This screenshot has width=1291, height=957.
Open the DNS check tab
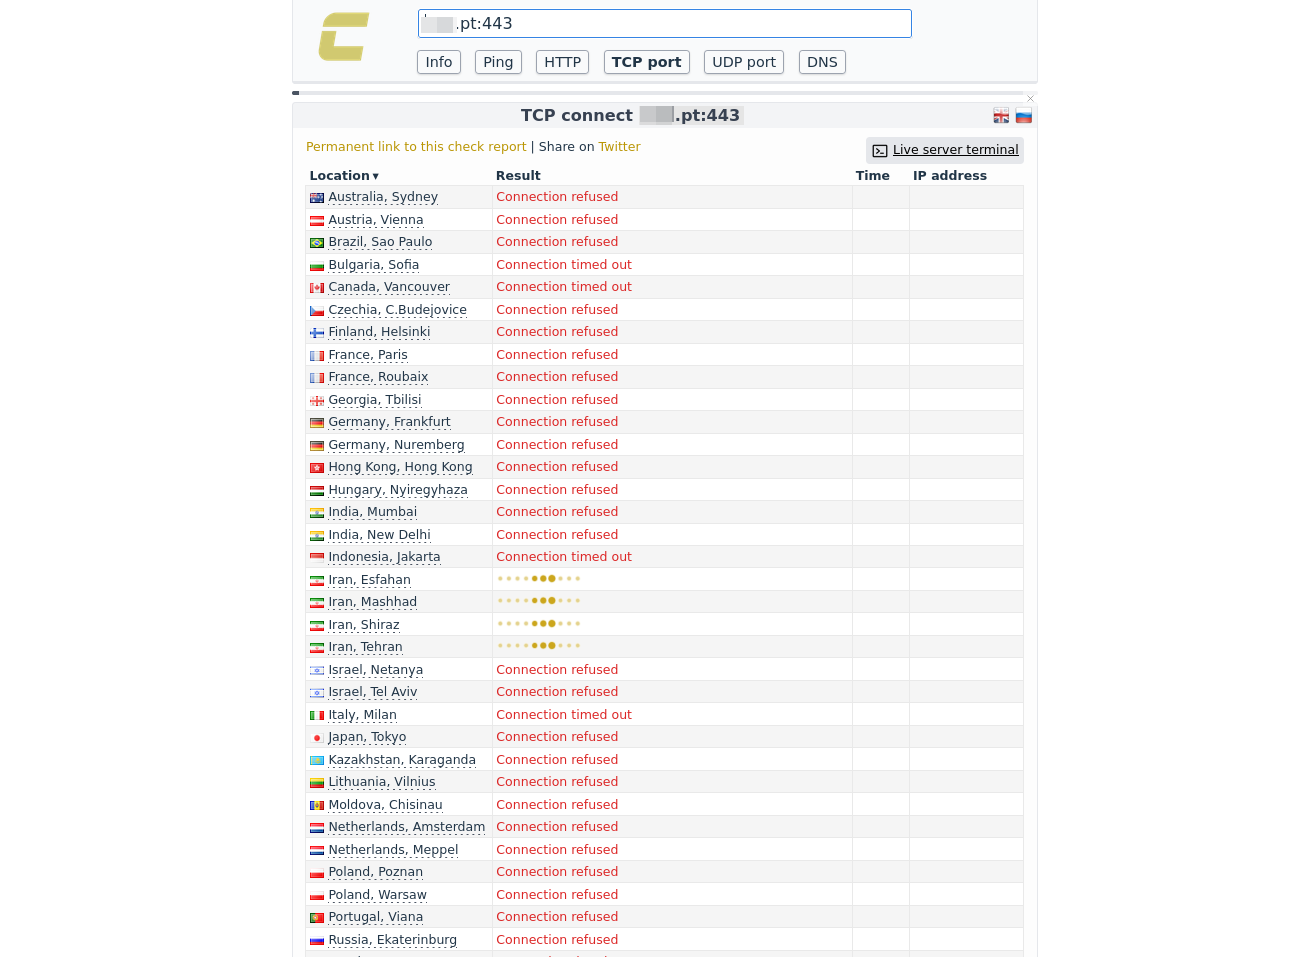coord(822,62)
